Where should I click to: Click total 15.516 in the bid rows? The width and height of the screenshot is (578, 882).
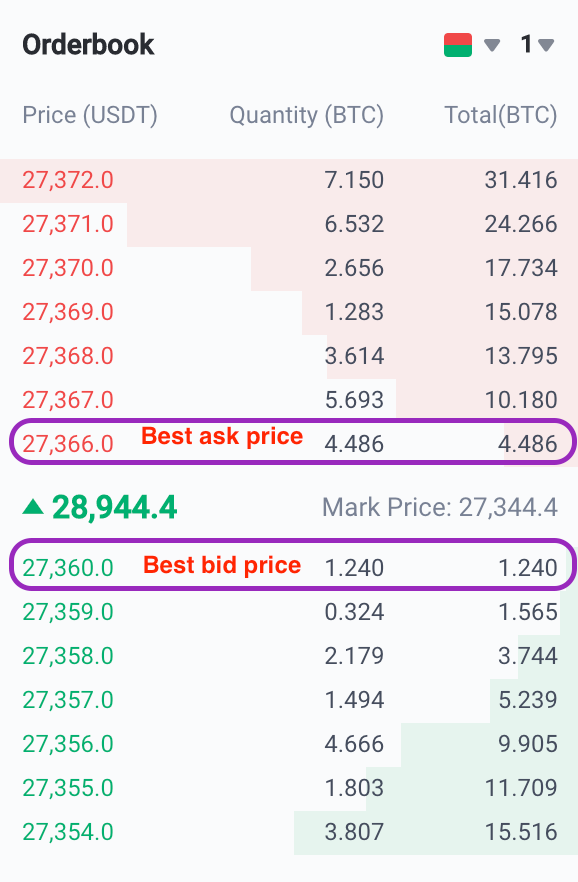click(x=521, y=832)
